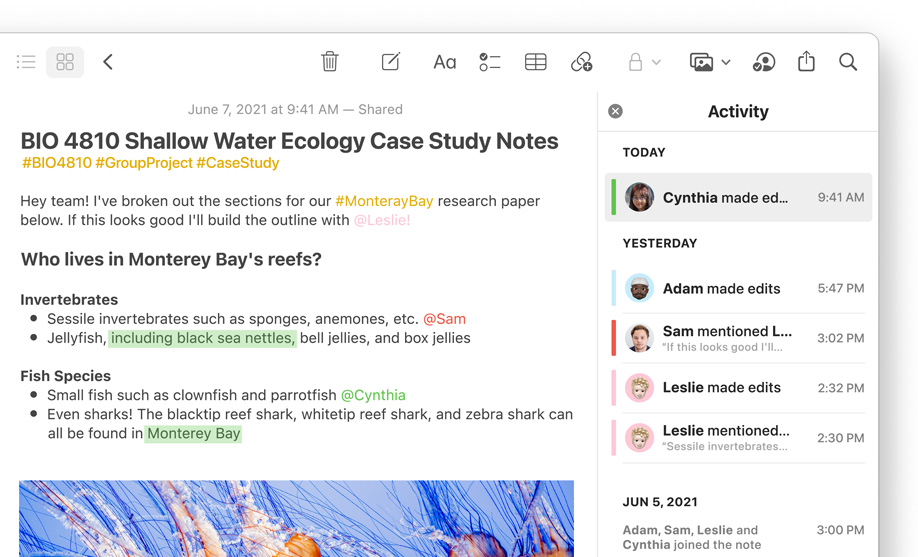918x557 pixels.
Task: Create a new note with compose icon
Action: click(391, 62)
